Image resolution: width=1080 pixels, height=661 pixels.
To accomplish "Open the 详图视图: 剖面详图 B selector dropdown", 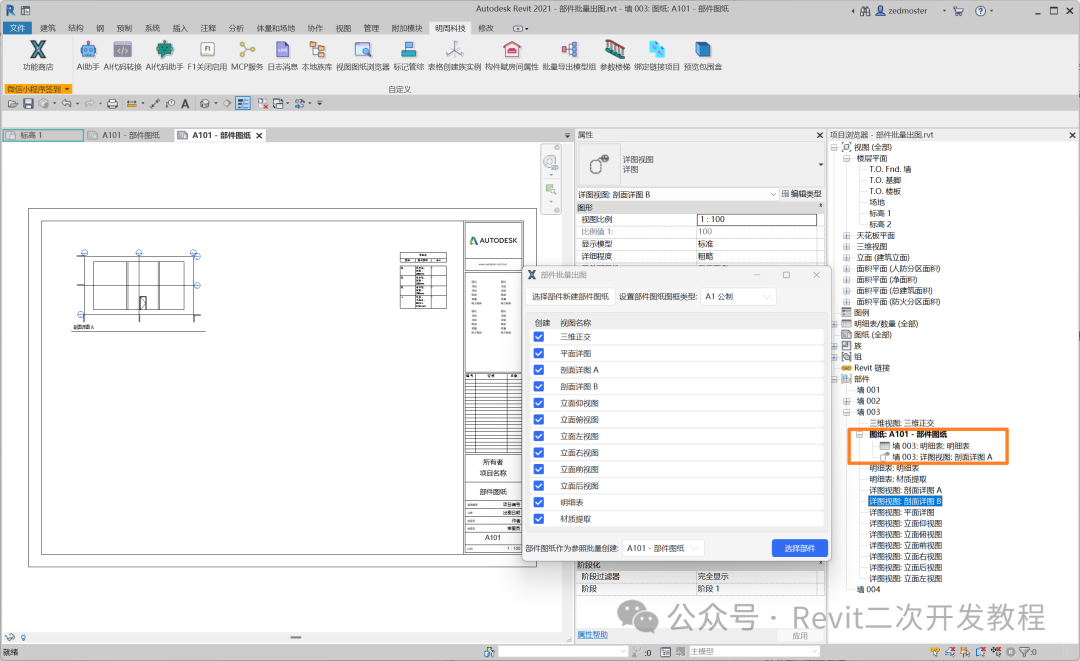I will [x=677, y=195].
